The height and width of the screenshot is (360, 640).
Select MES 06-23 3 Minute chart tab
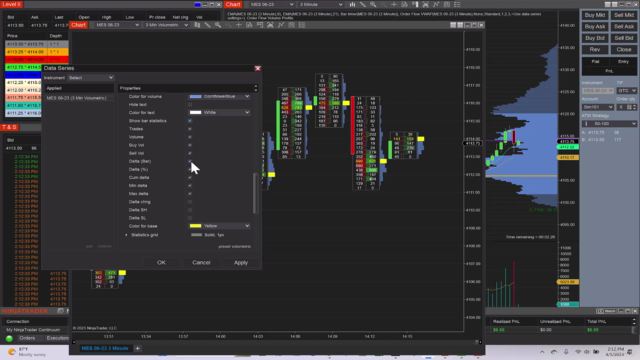105,348
